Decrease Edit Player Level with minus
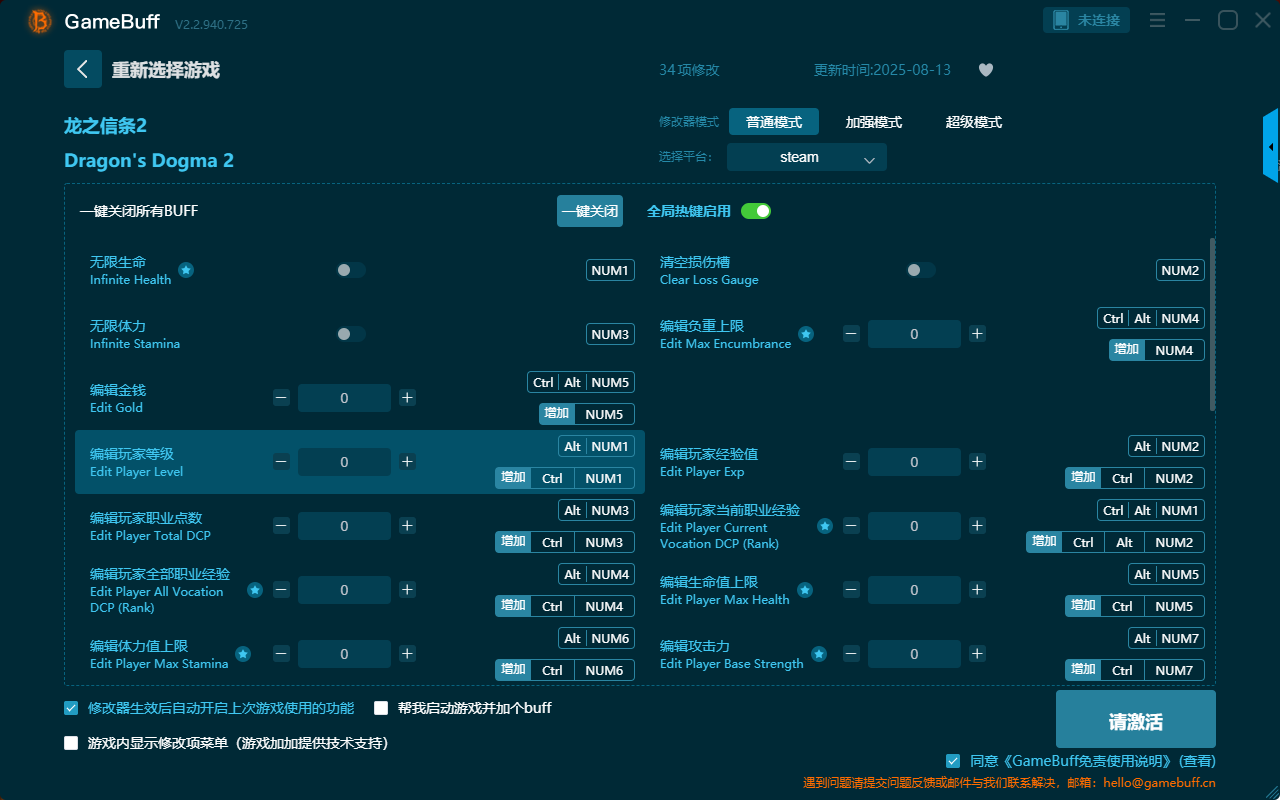Image resolution: width=1280 pixels, height=800 pixels. coord(281,462)
